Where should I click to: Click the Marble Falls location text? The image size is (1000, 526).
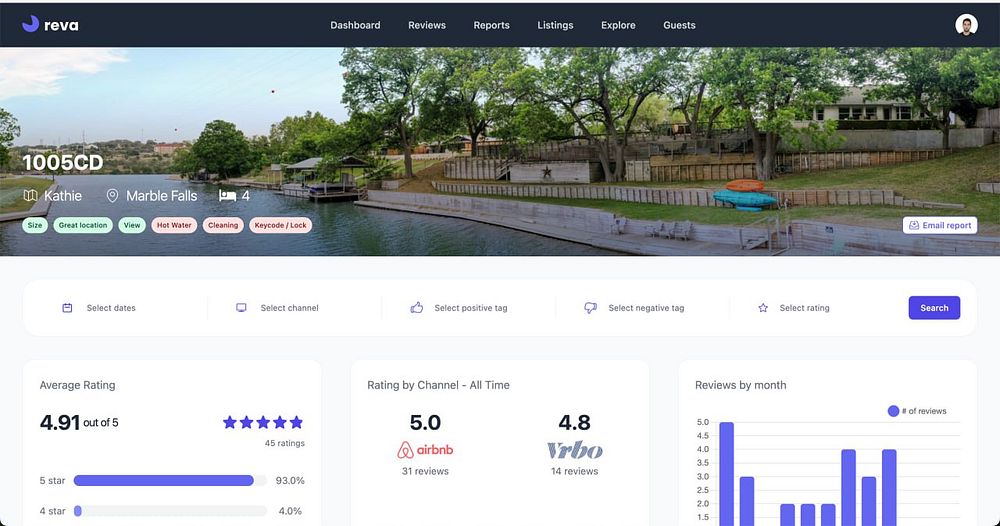point(161,196)
